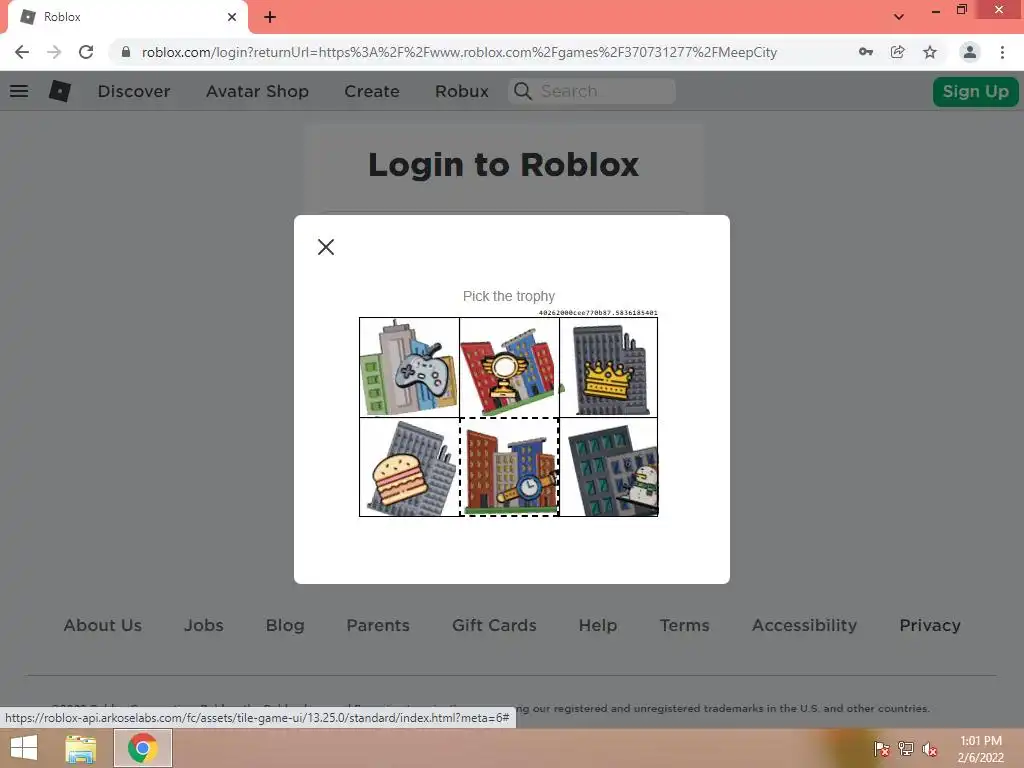Open the Parents footer link
This screenshot has height=768, width=1024.
[x=378, y=625]
